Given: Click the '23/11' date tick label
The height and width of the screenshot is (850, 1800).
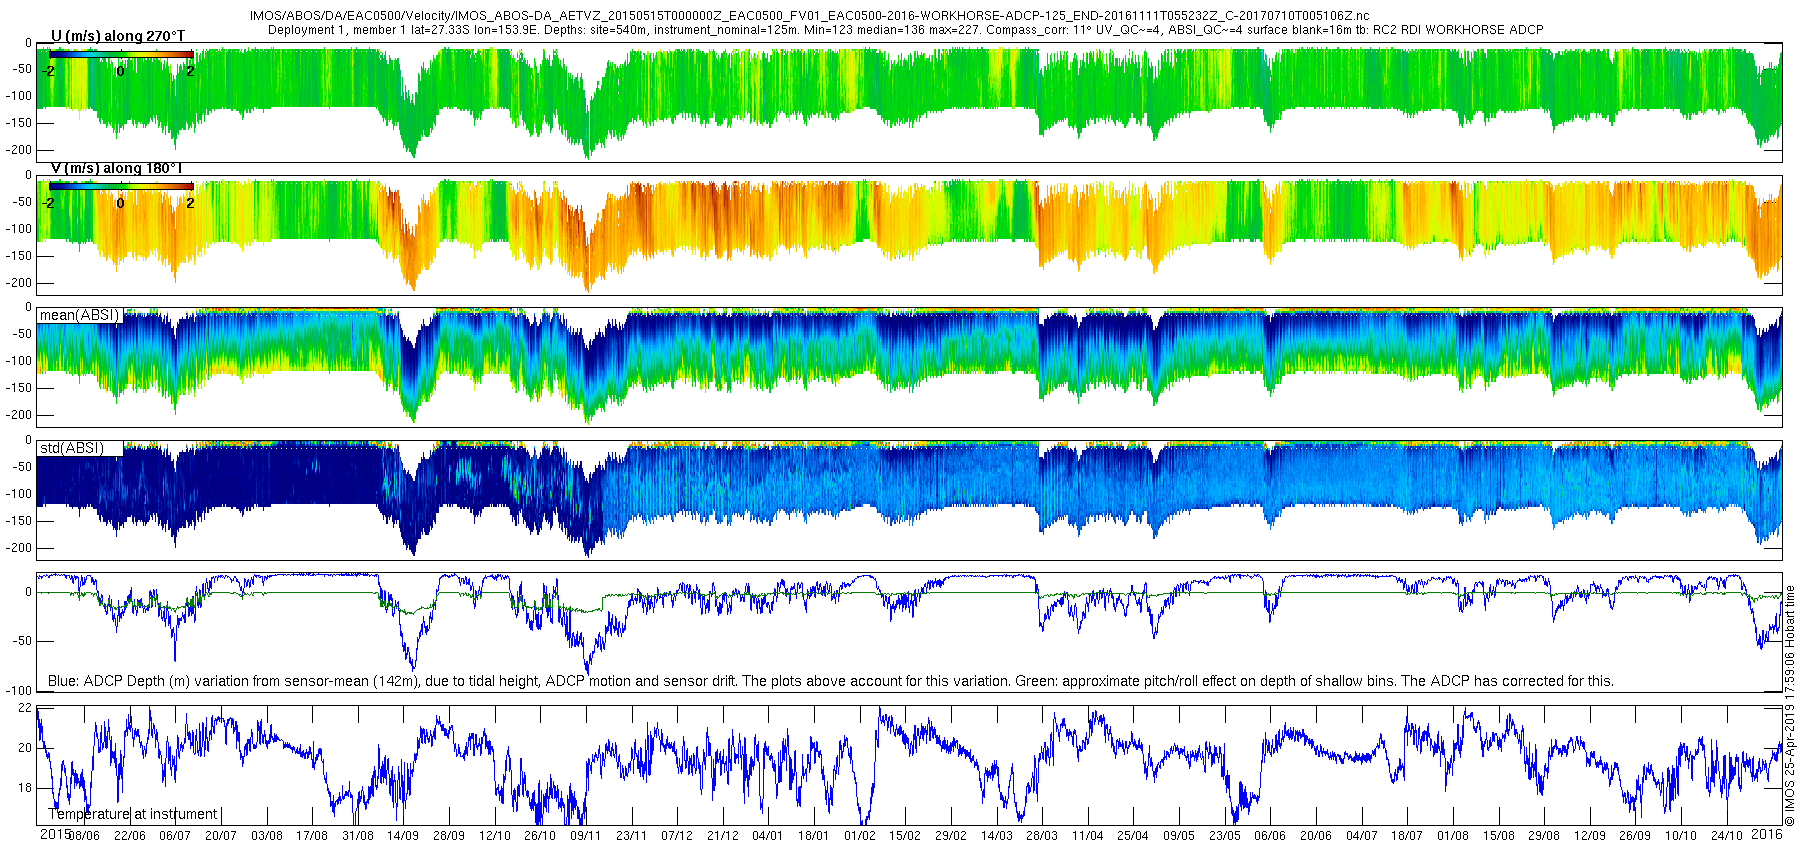Looking at the screenshot, I should [x=632, y=836].
